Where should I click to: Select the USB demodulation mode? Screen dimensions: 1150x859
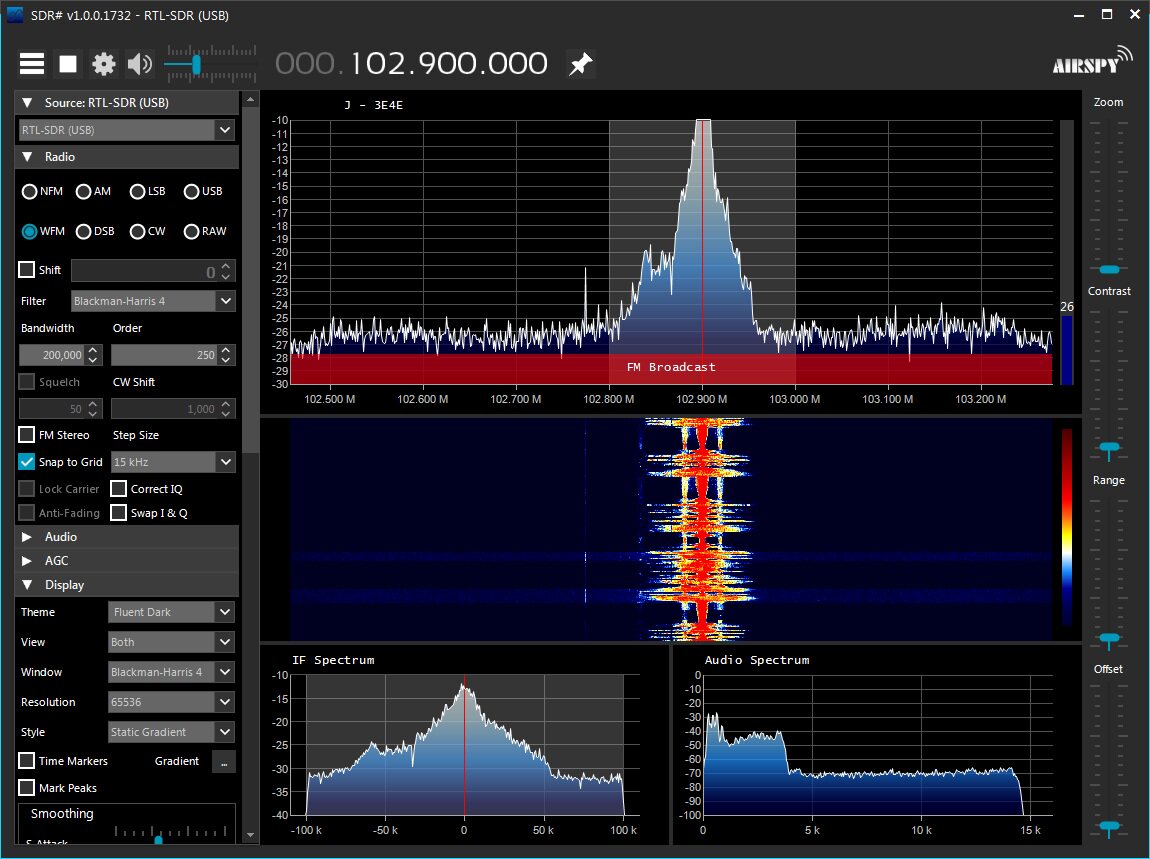[192, 191]
